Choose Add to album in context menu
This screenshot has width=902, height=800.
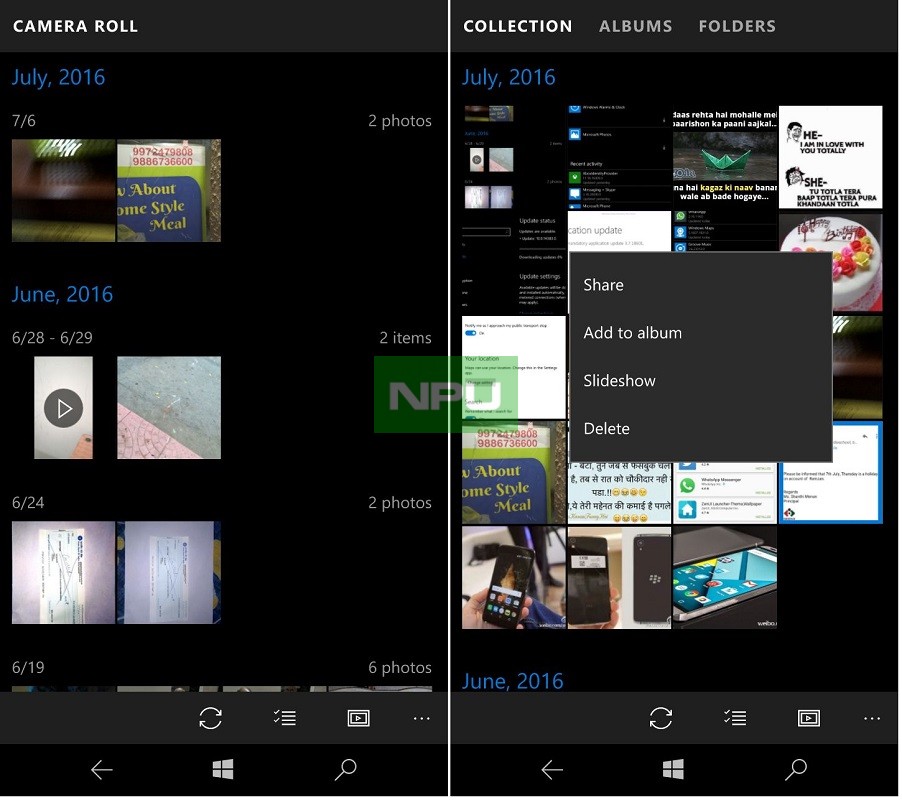pos(701,334)
